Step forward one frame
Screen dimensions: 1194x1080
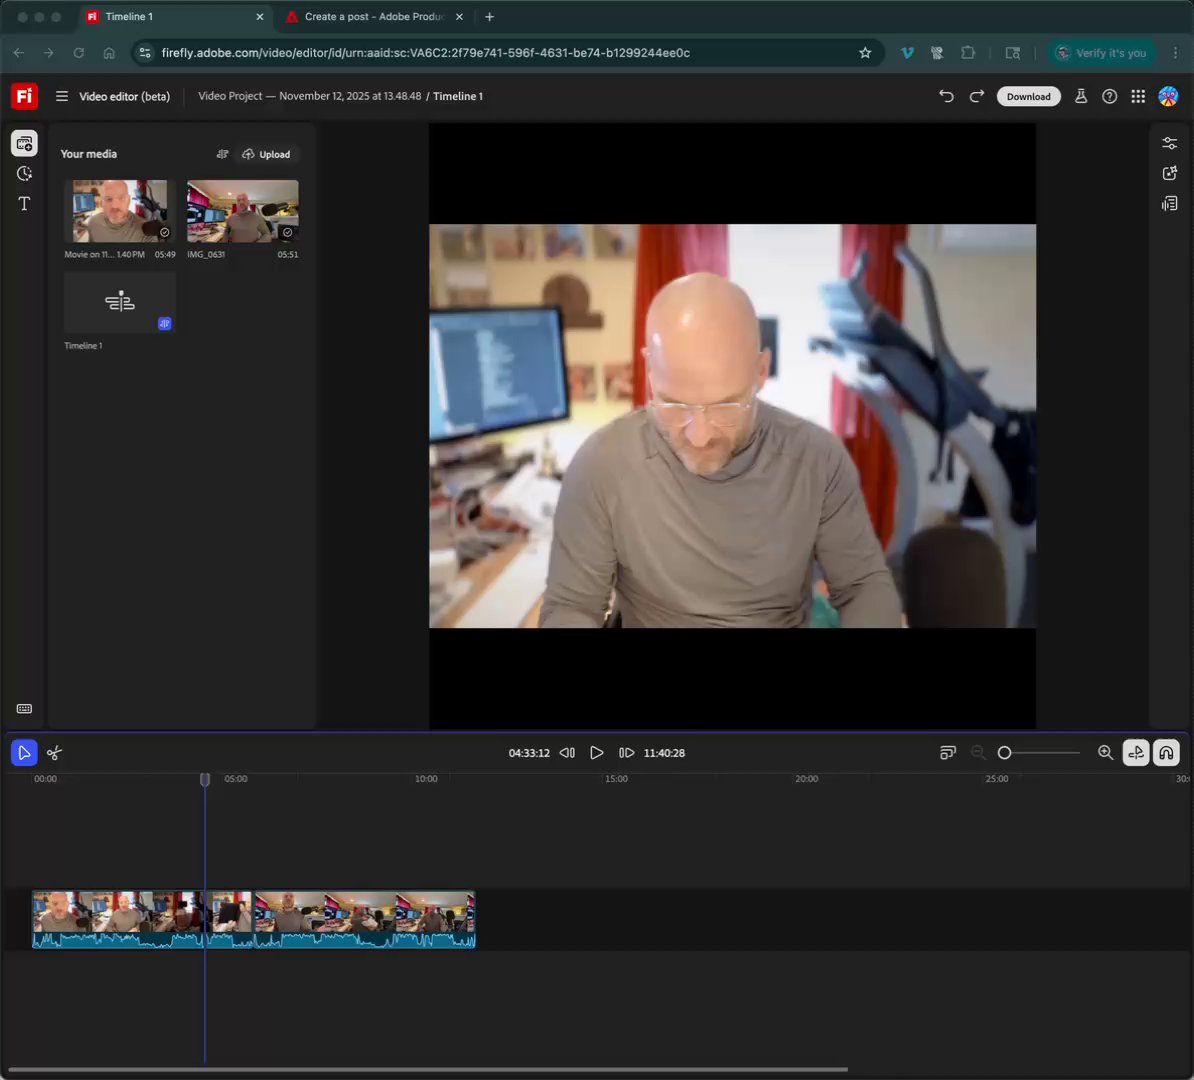tap(626, 752)
